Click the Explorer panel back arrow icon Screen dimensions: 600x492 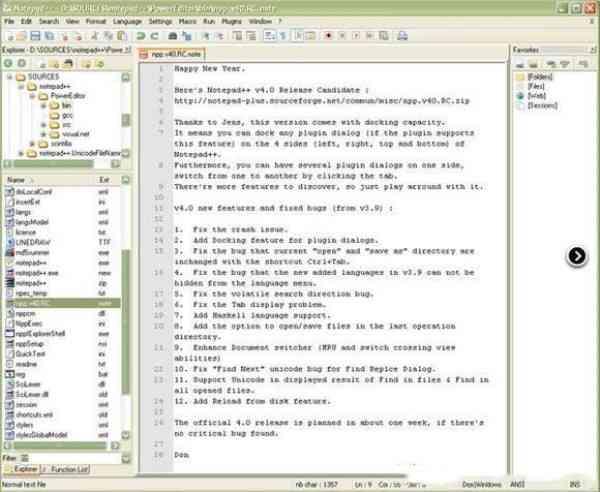[8, 63]
